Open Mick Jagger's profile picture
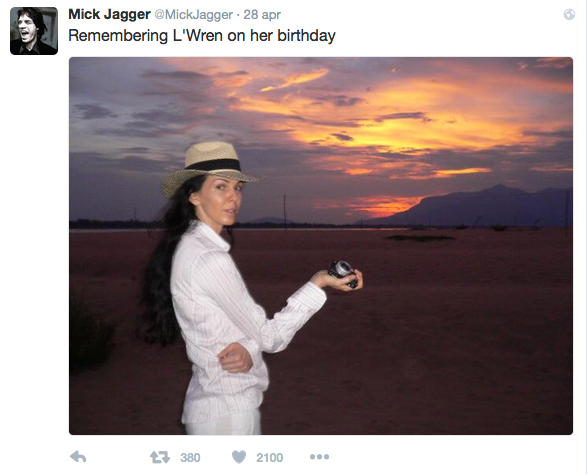 click(x=34, y=31)
